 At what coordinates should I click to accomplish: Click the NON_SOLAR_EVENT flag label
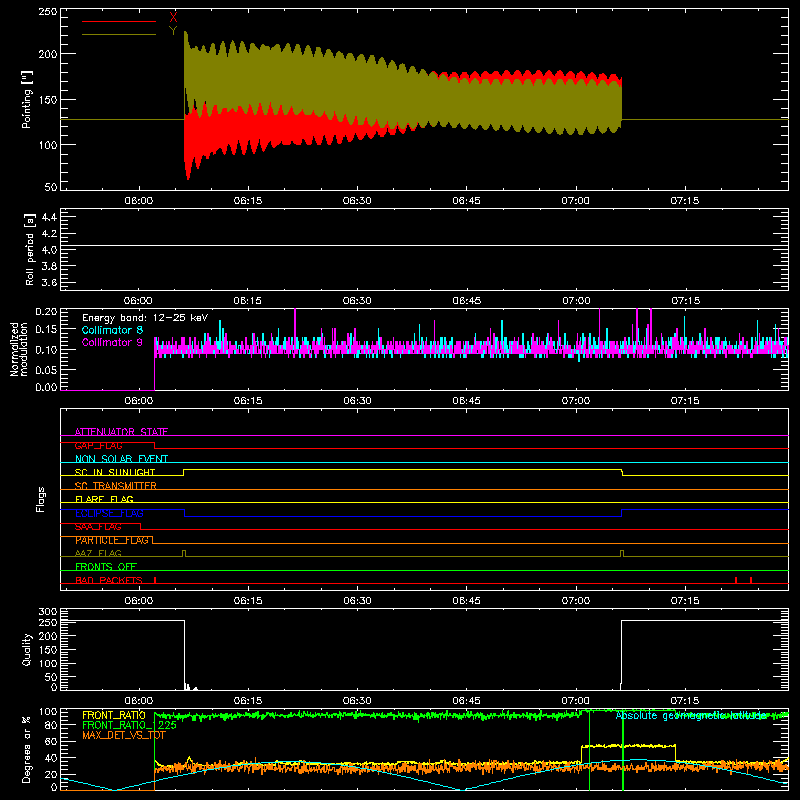[121, 459]
